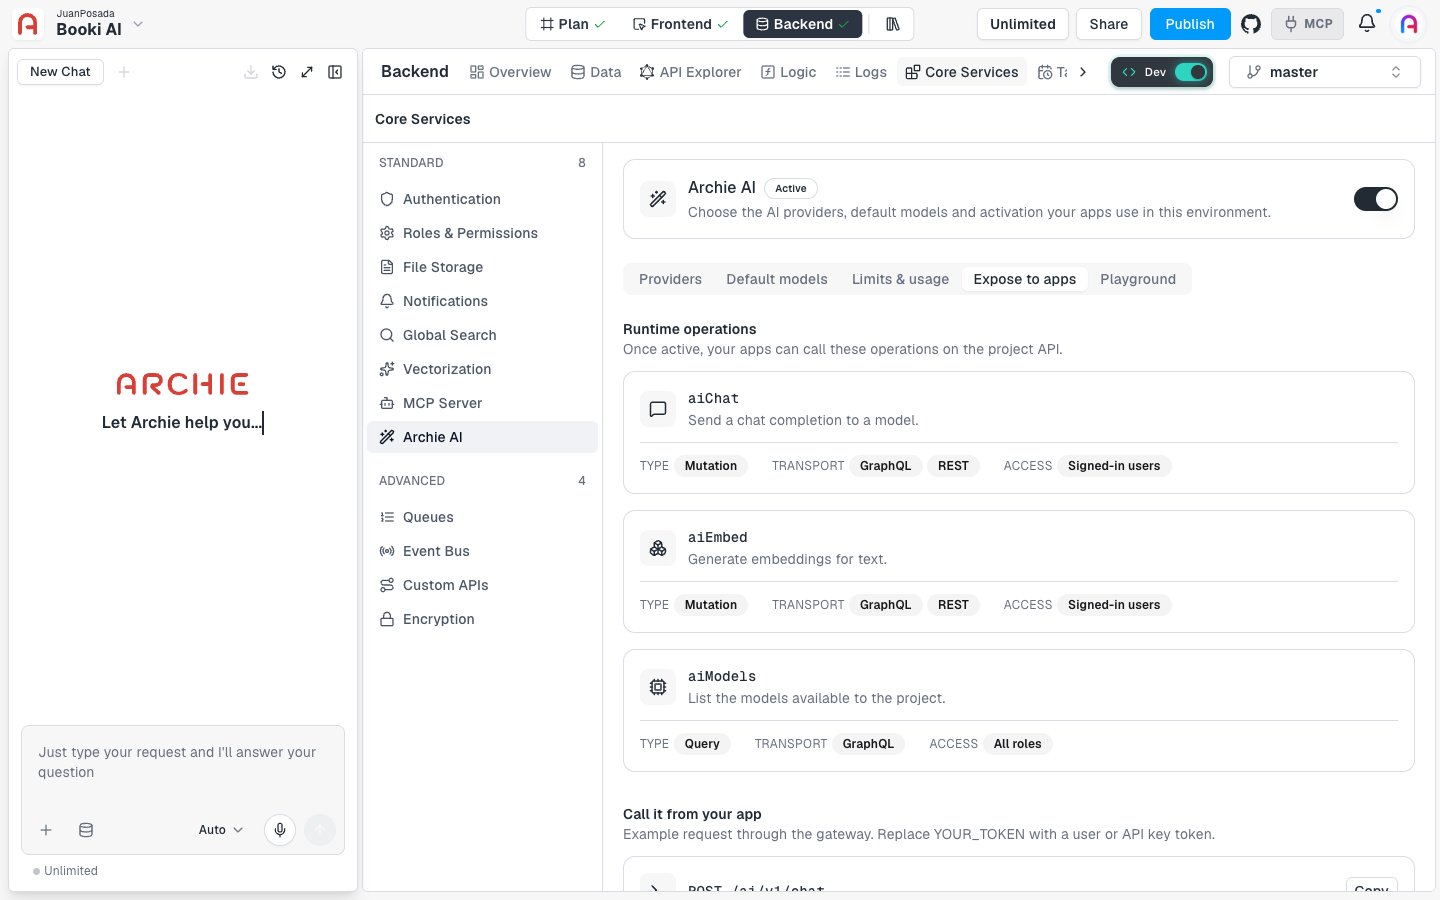The image size is (1440, 900).
Task: Select Vectorization in the sidebar
Action: 482,369
